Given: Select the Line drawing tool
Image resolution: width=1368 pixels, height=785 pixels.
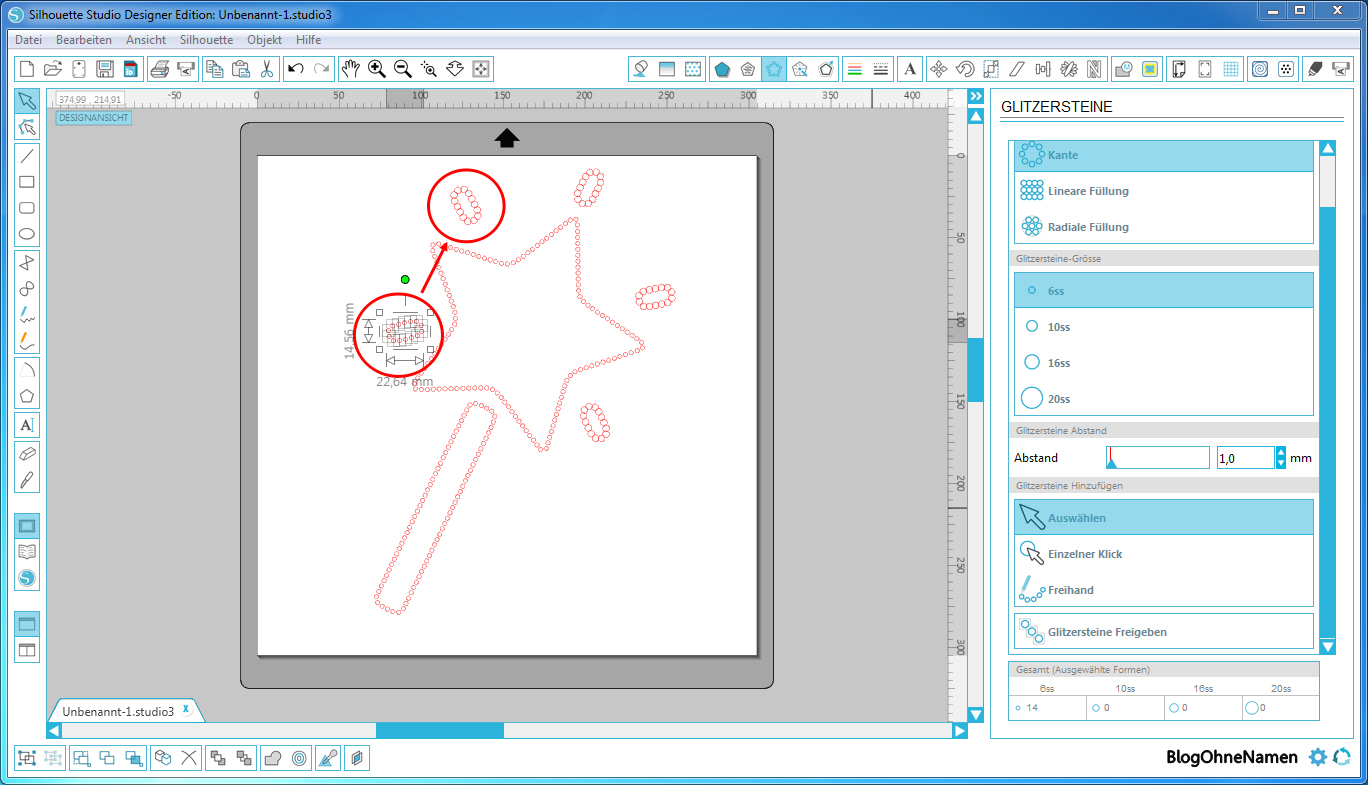Looking at the screenshot, I should click(27, 155).
